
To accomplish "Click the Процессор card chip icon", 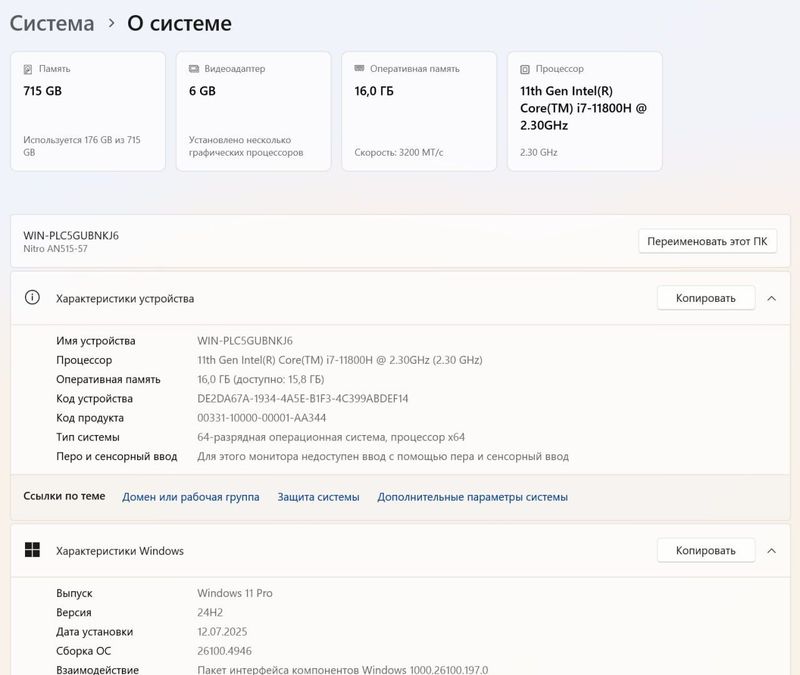I will tap(524, 69).
